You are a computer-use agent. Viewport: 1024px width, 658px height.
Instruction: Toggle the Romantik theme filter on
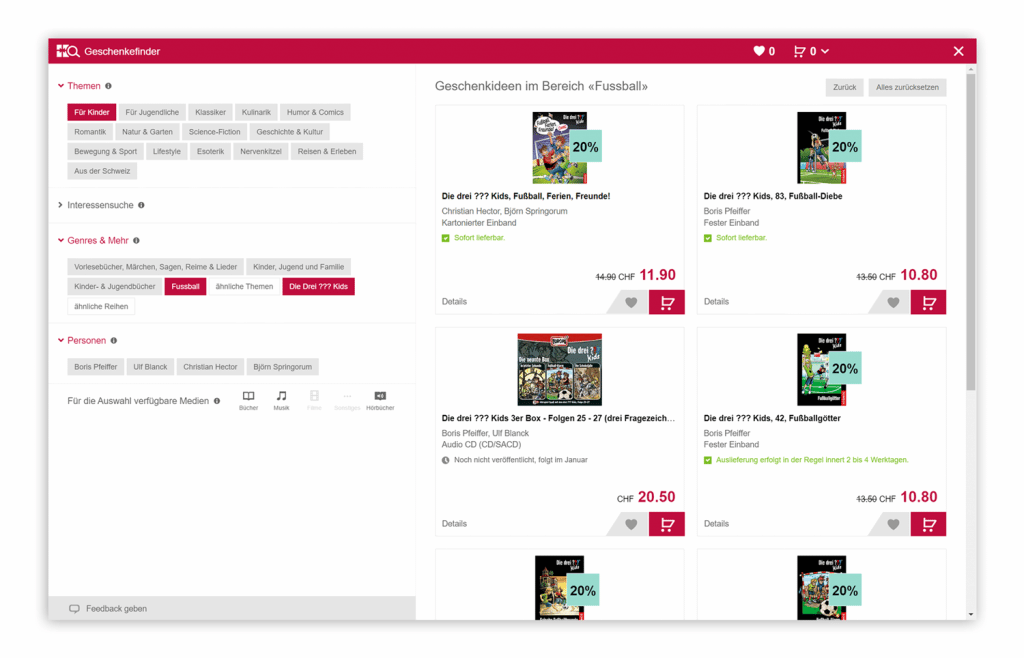[x=90, y=131]
